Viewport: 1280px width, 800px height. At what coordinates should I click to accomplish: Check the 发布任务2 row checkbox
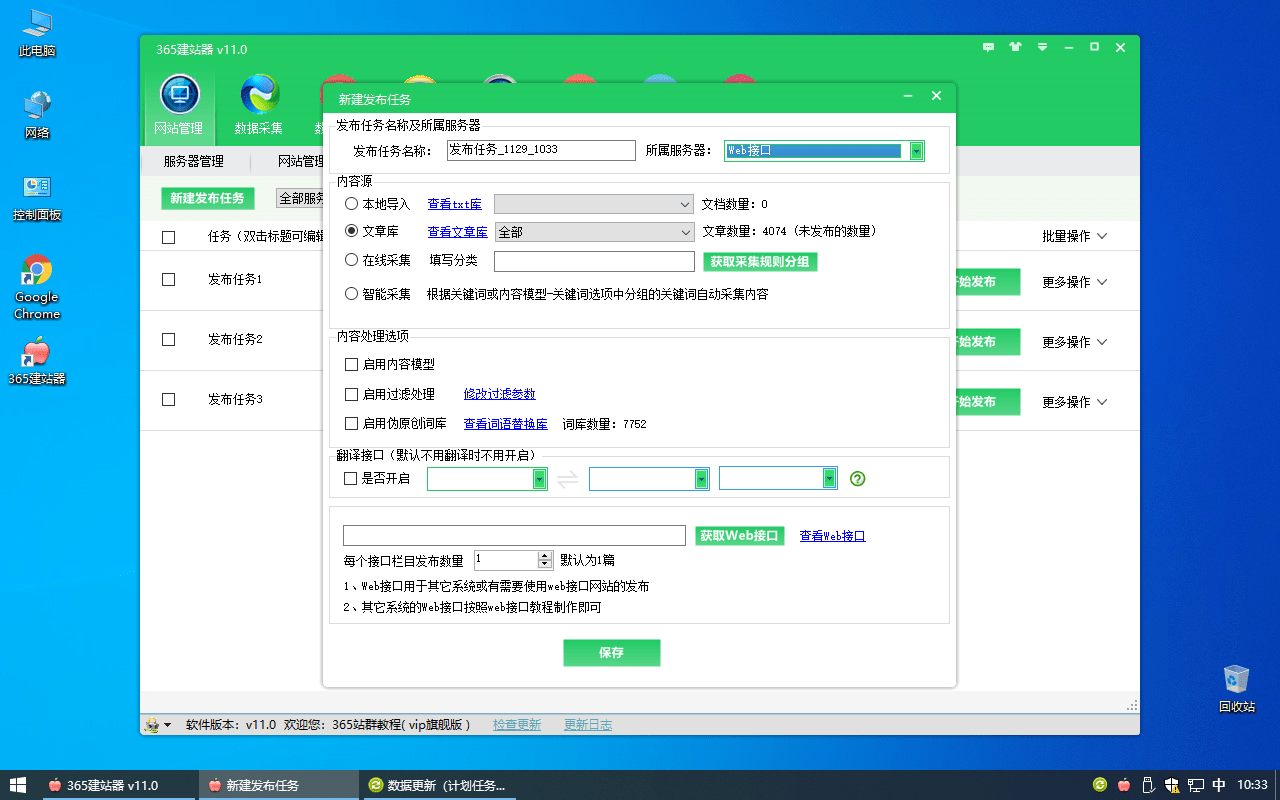[168, 340]
